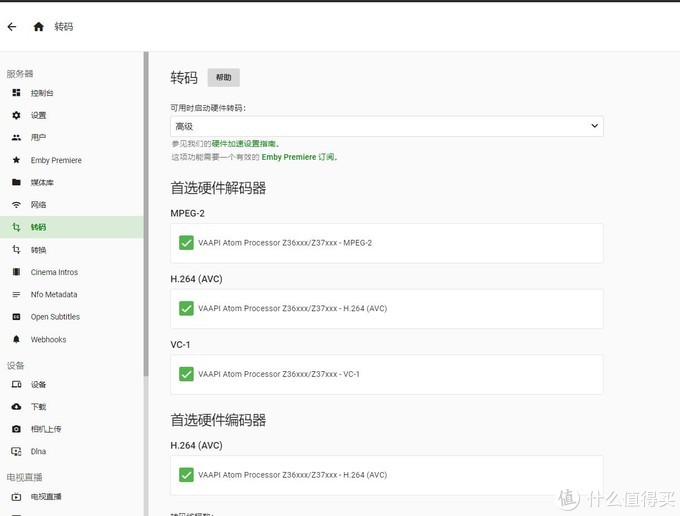Click the Nfo Metadata lines icon

point(16,294)
